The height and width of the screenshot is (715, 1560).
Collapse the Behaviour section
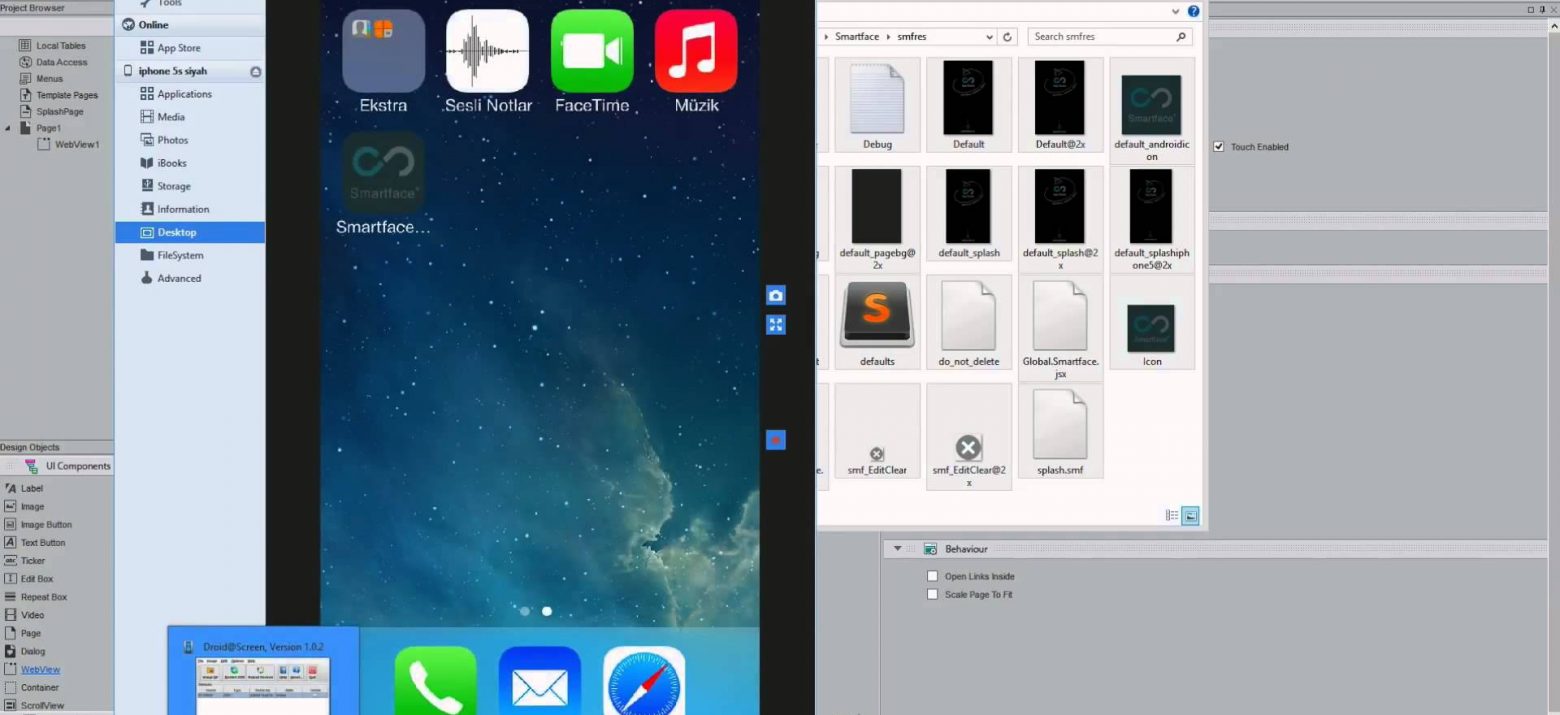click(x=897, y=549)
